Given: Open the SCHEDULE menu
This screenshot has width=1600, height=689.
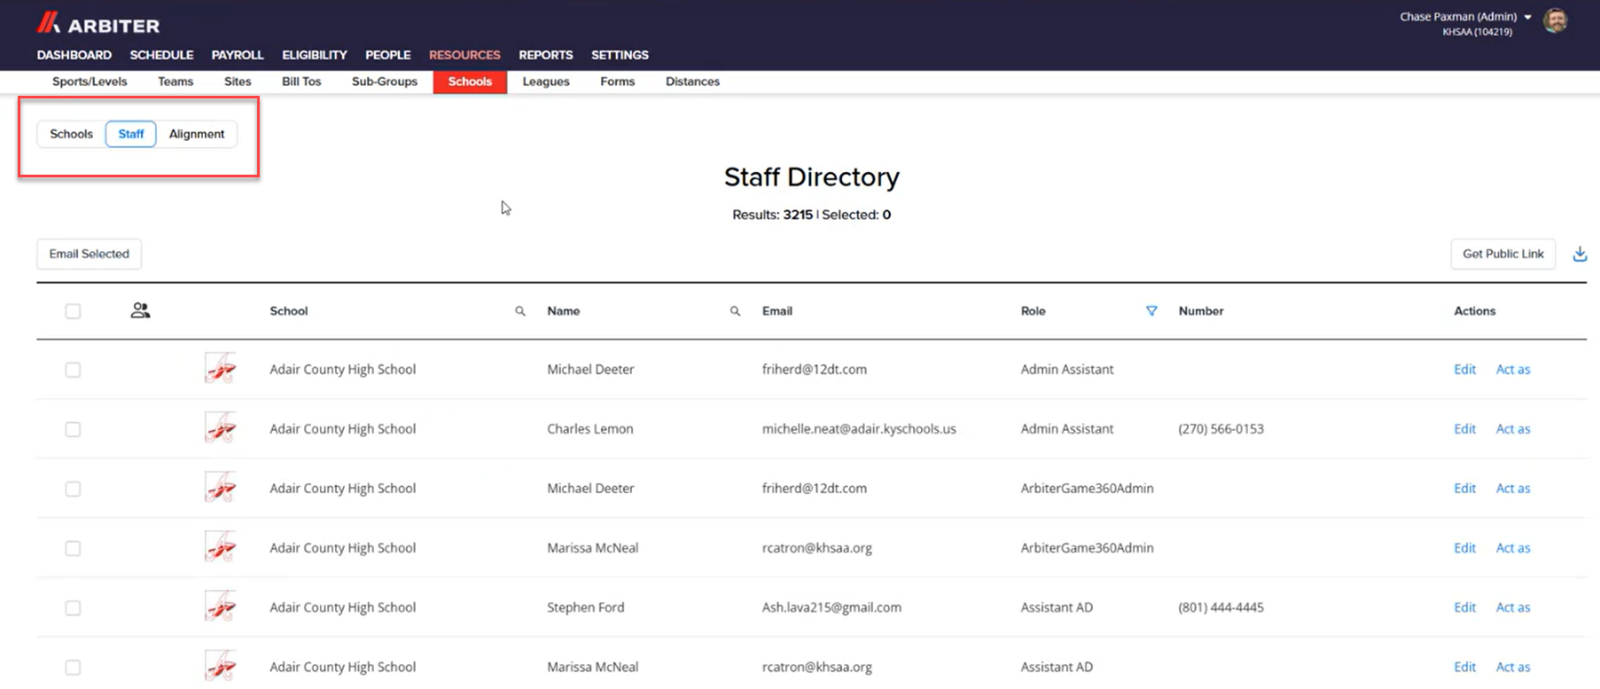Looking at the screenshot, I should pos(161,55).
